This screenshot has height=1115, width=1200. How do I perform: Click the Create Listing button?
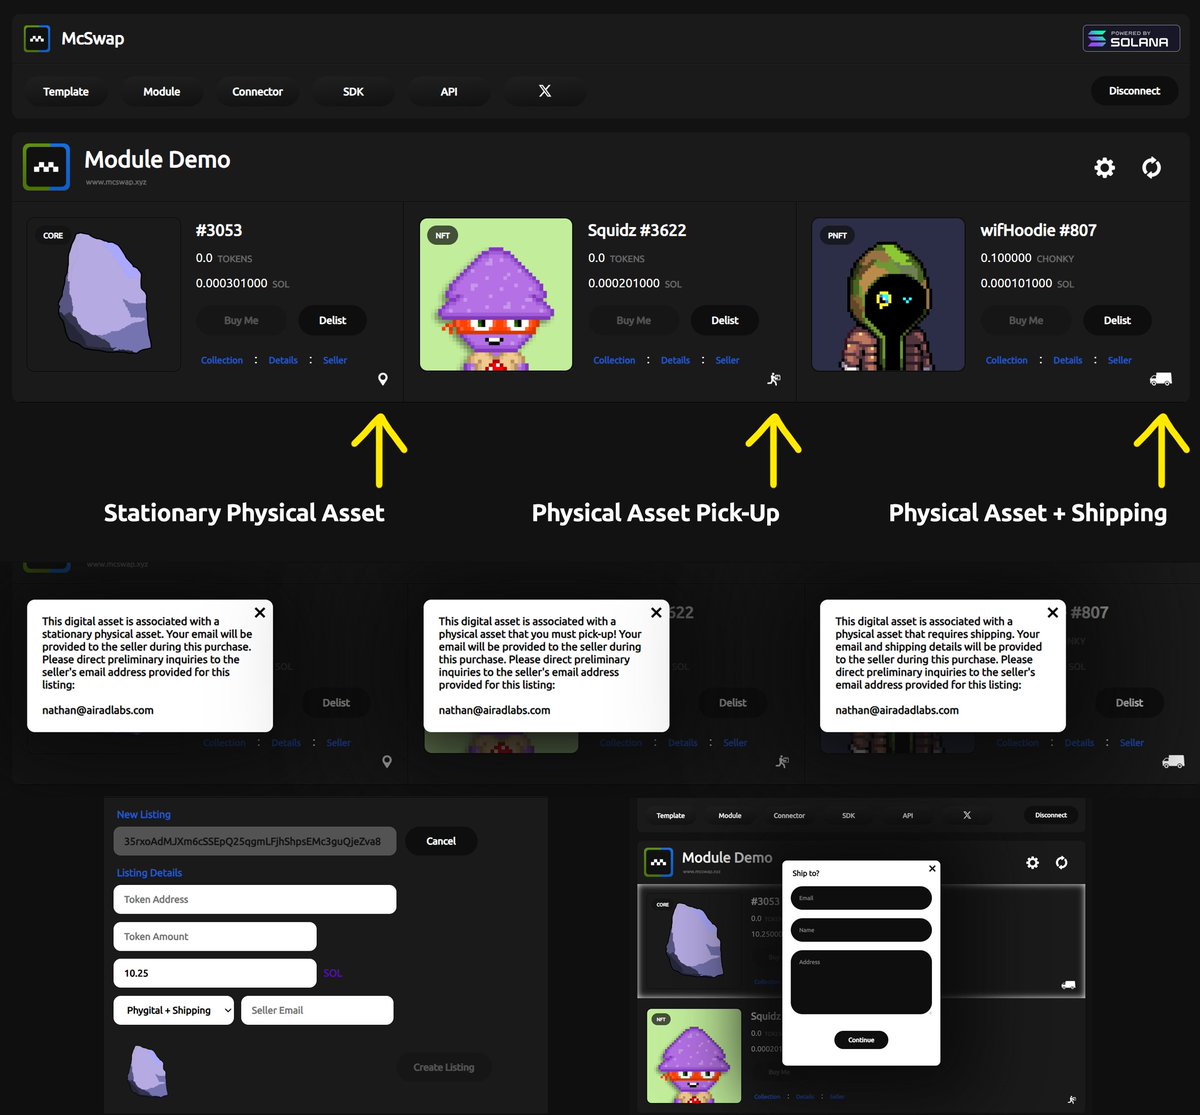click(444, 1067)
